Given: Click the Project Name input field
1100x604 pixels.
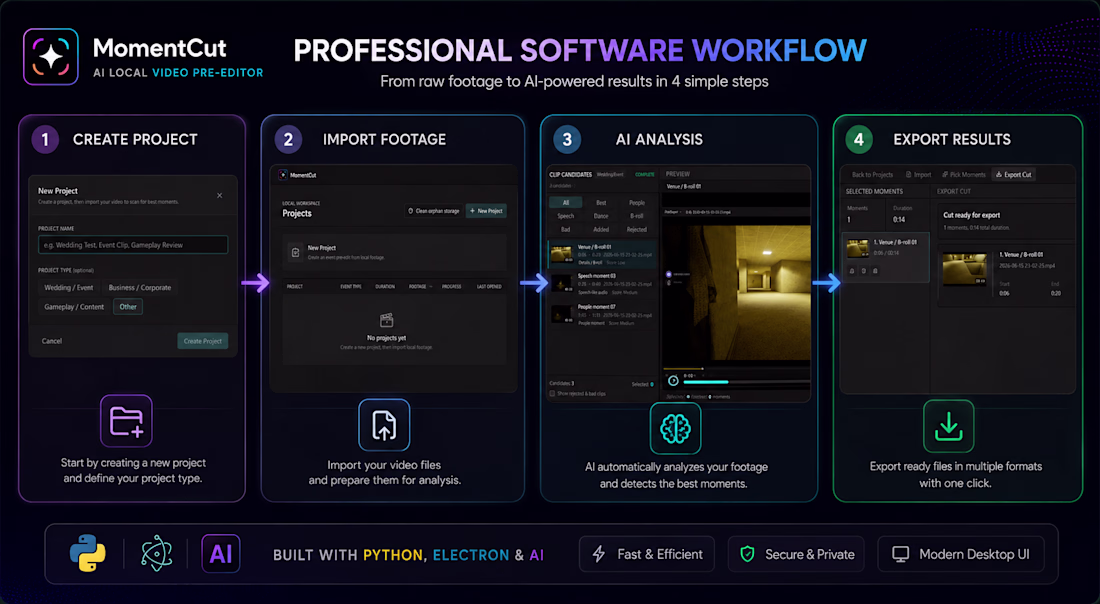Looking at the screenshot, I should tap(133, 245).
